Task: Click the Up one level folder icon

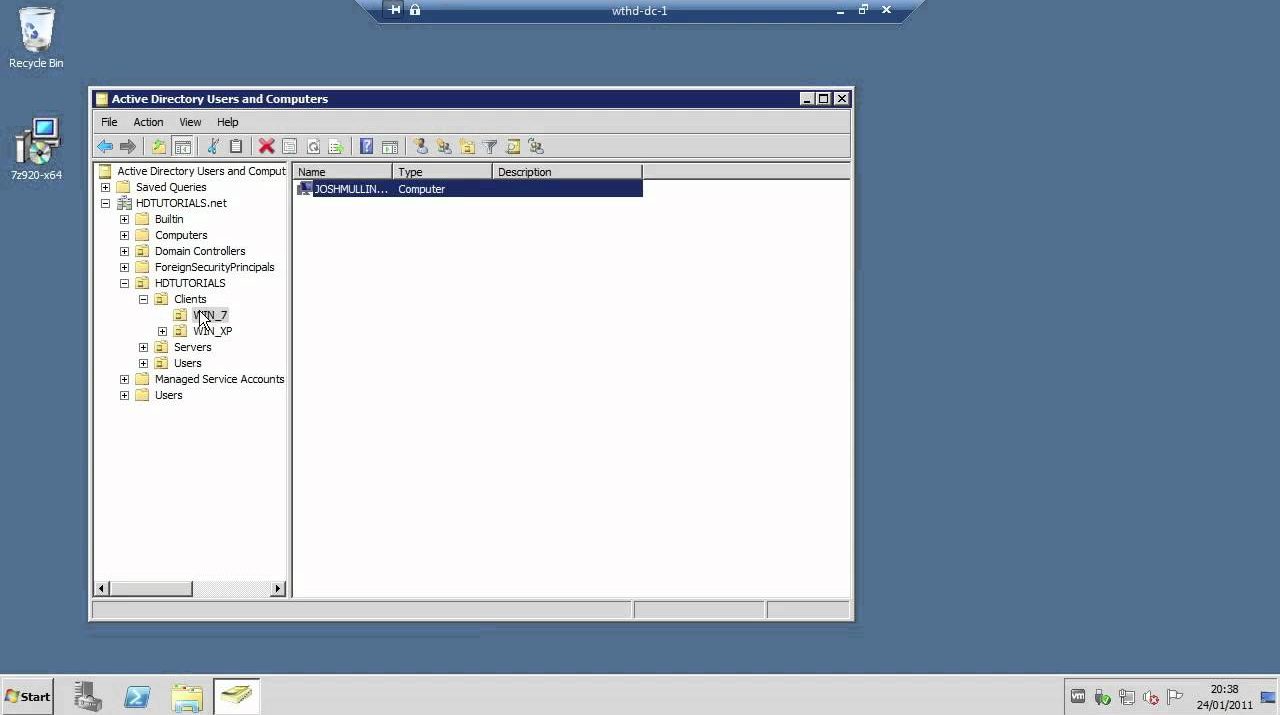Action: (159, 147)
